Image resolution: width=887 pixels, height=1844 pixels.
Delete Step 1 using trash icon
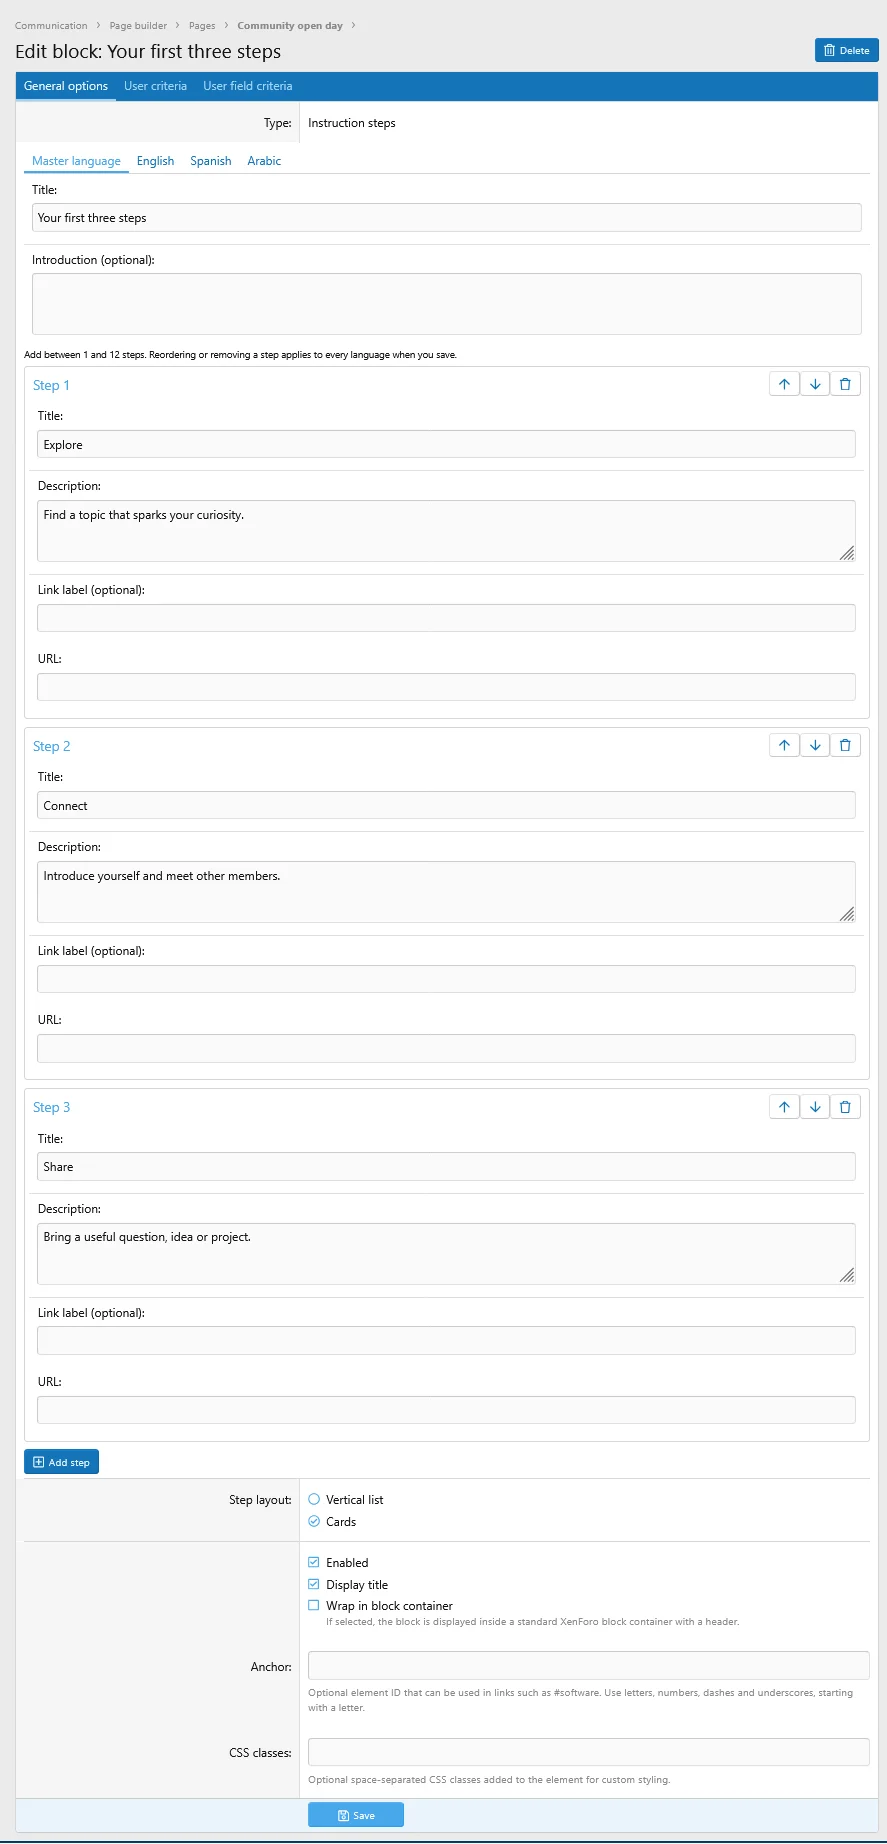845,384
